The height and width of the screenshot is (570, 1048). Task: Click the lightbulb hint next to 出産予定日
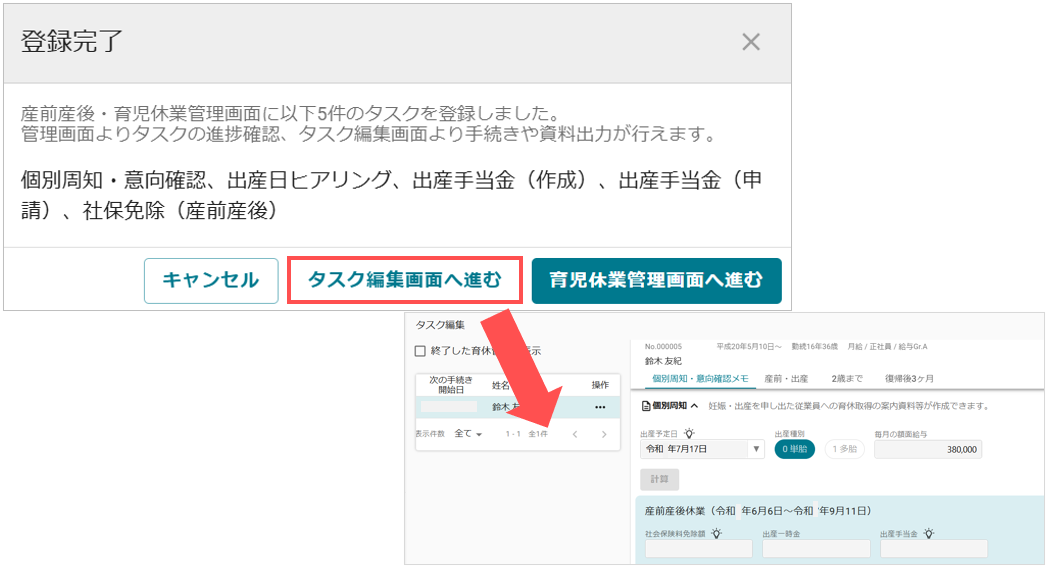point(689,434)
